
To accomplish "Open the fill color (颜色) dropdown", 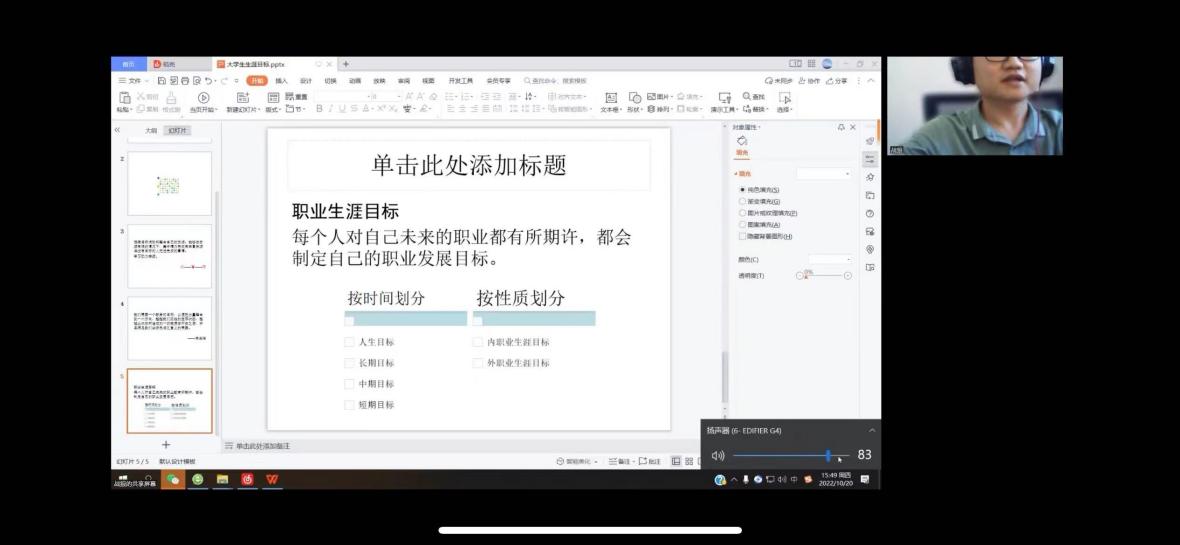I will point(830,259).
